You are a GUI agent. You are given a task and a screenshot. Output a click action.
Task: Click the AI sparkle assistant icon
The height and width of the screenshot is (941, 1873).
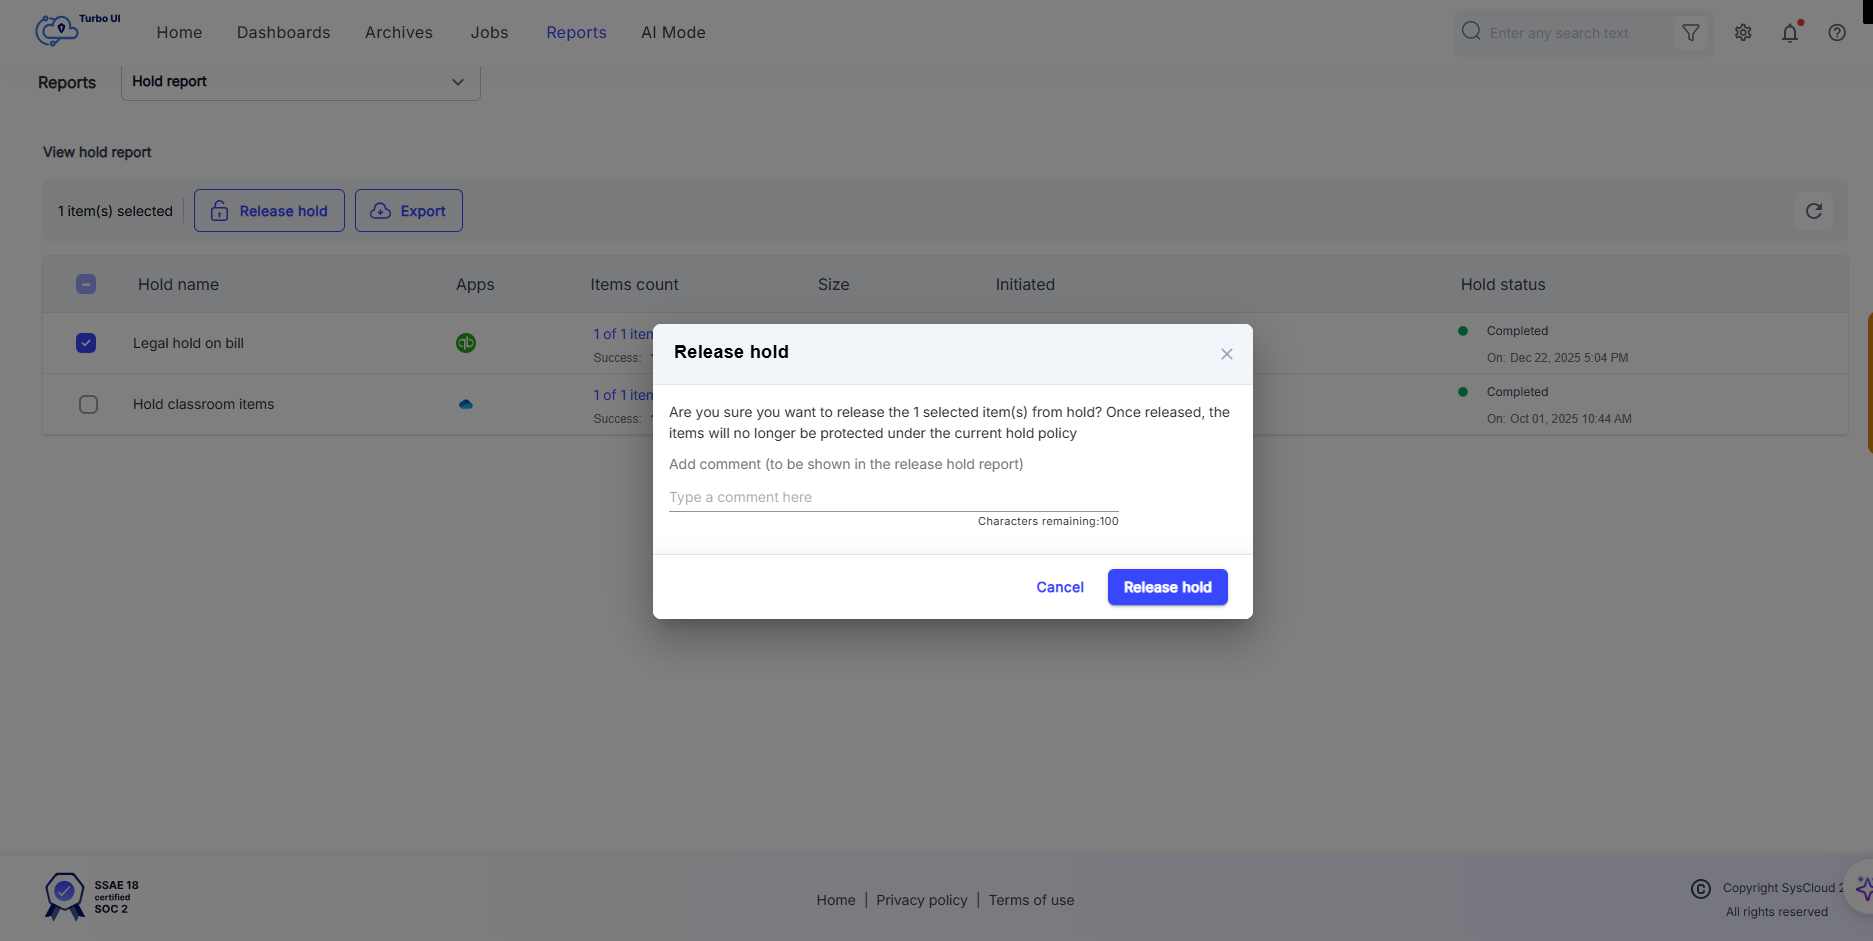tap(1863, 888)
